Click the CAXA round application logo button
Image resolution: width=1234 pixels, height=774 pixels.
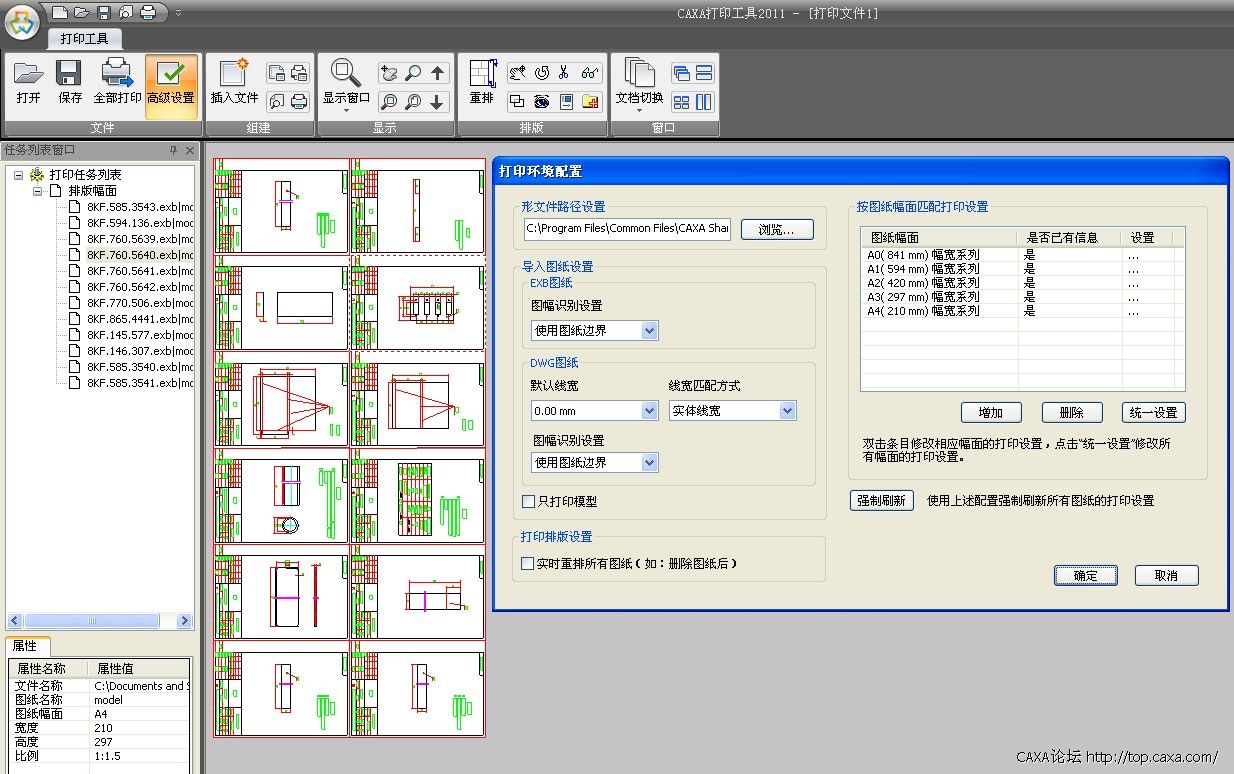pos(22,21)
